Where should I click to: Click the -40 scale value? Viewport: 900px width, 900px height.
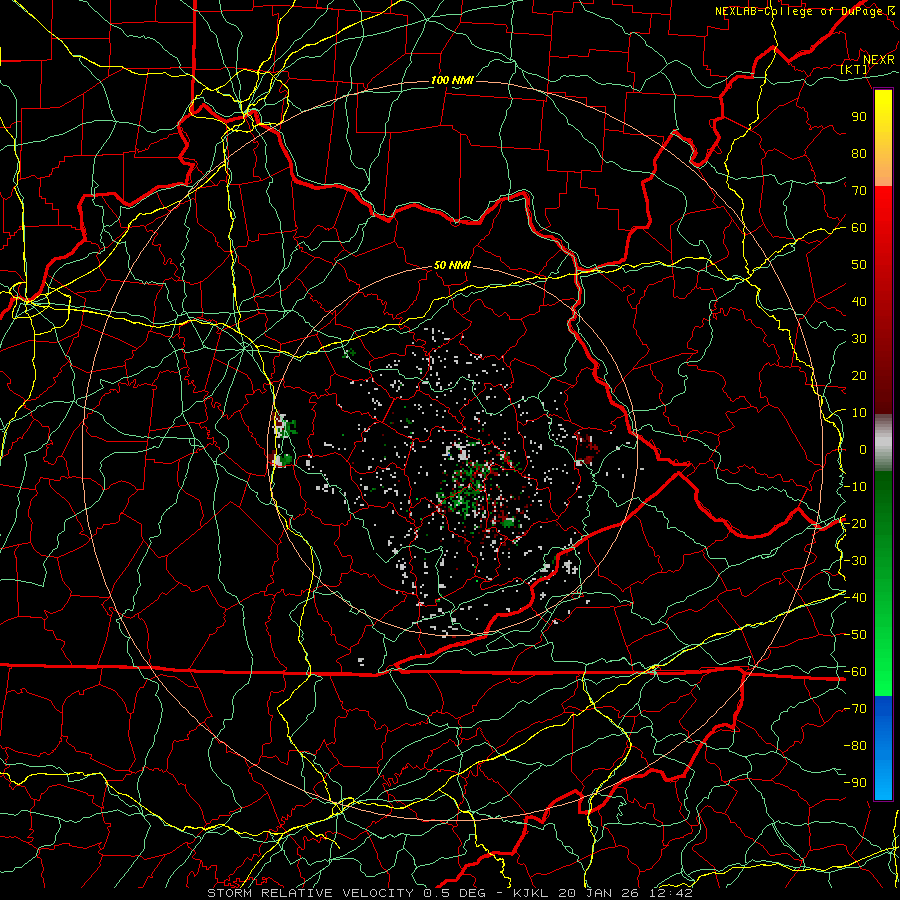click(x=855, y=598)
